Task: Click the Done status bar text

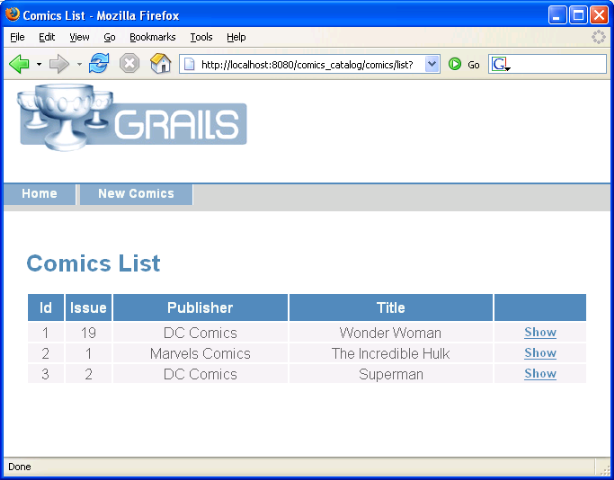Action: coord(20,467)
